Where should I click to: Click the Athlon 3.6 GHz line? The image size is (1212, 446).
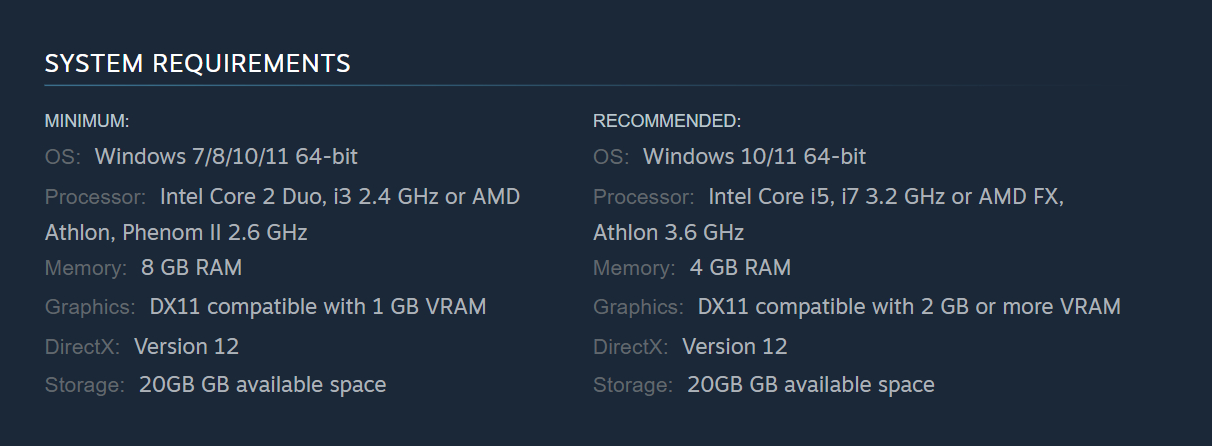tap(668, 233)
